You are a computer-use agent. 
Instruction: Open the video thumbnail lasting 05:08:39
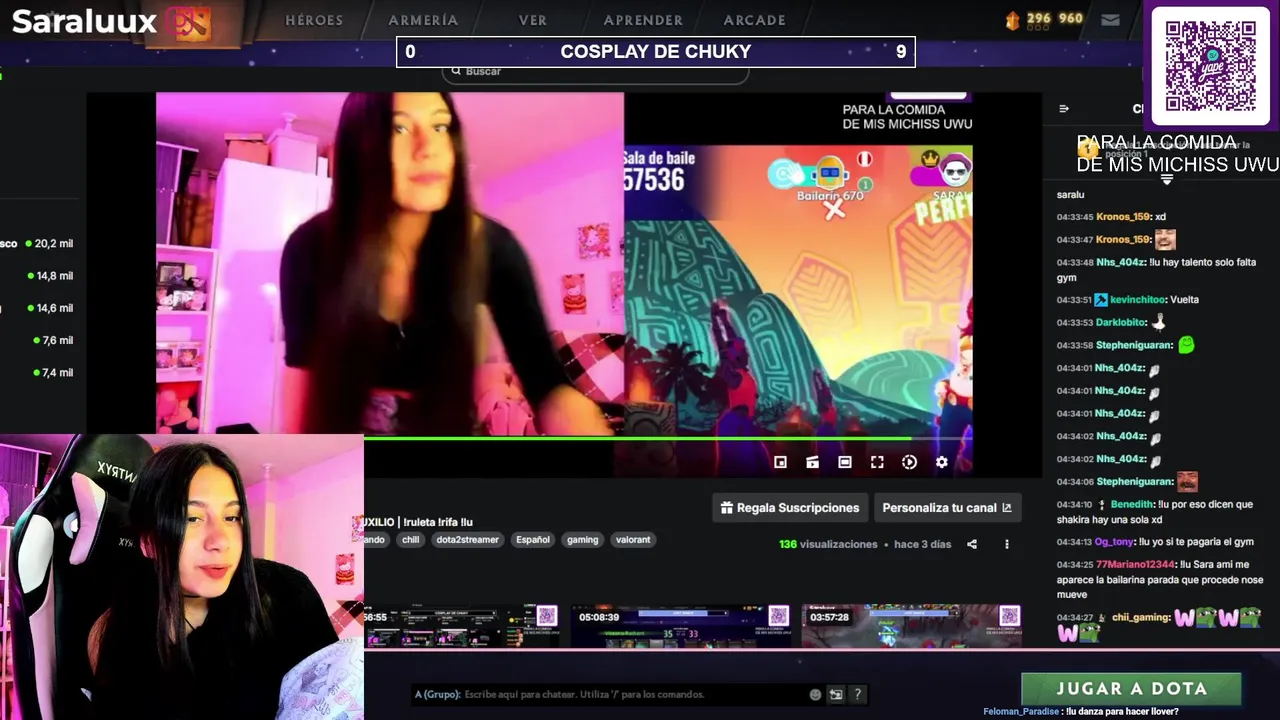pos(680,626)
